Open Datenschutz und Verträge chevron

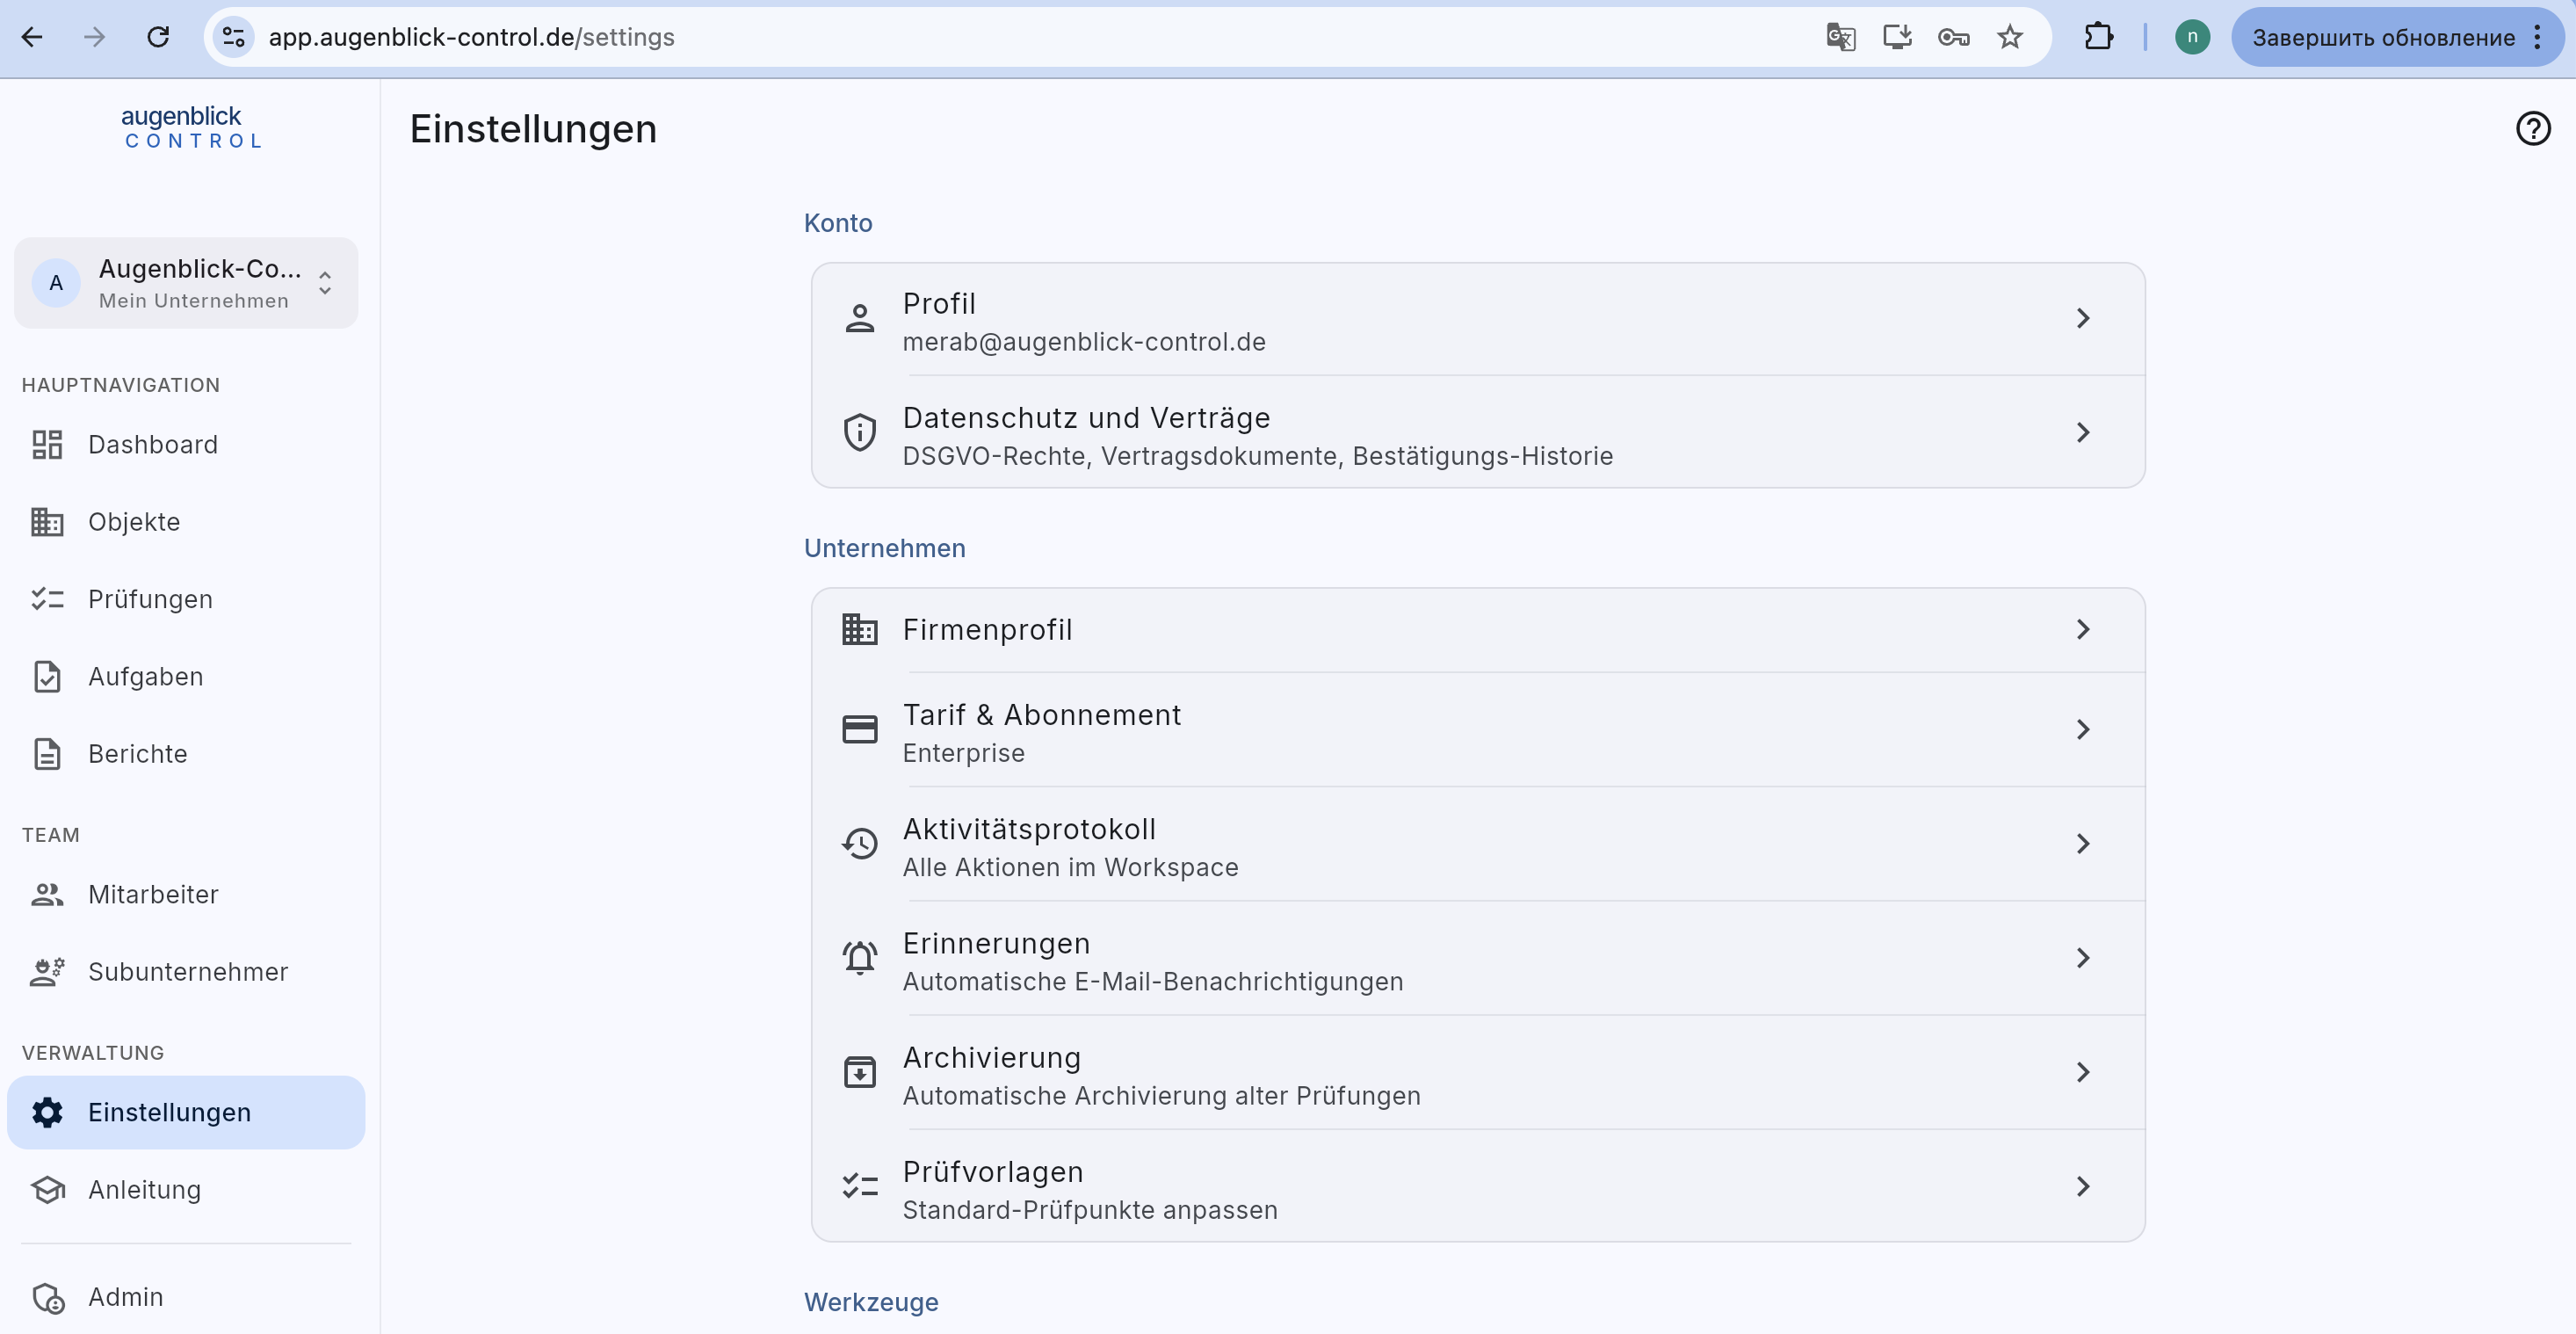point(2082,432)
